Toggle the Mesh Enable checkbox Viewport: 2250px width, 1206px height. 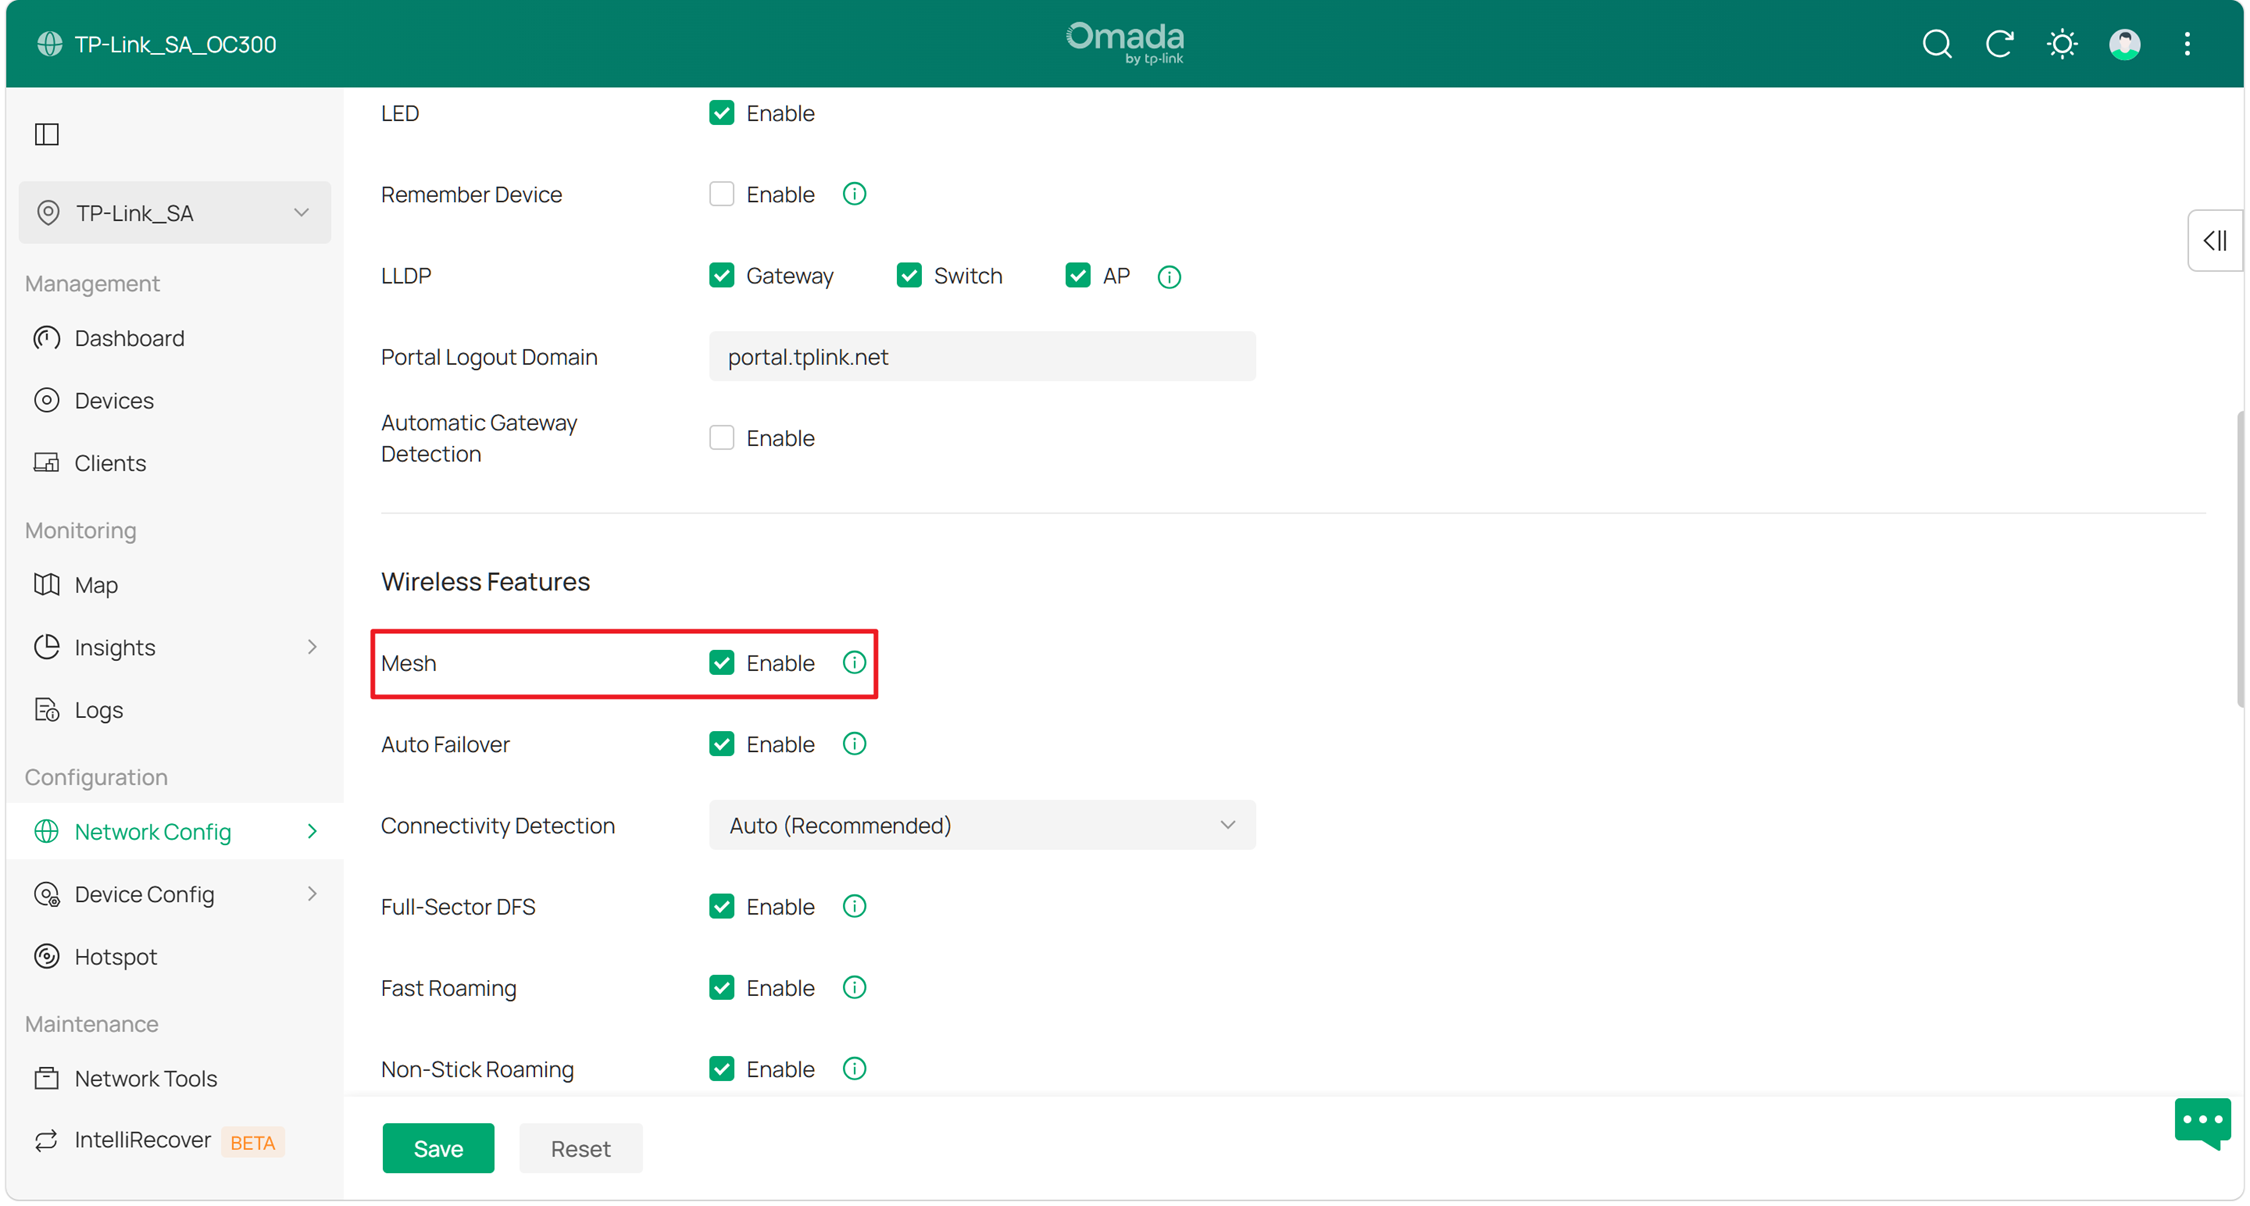coord(722,663)
